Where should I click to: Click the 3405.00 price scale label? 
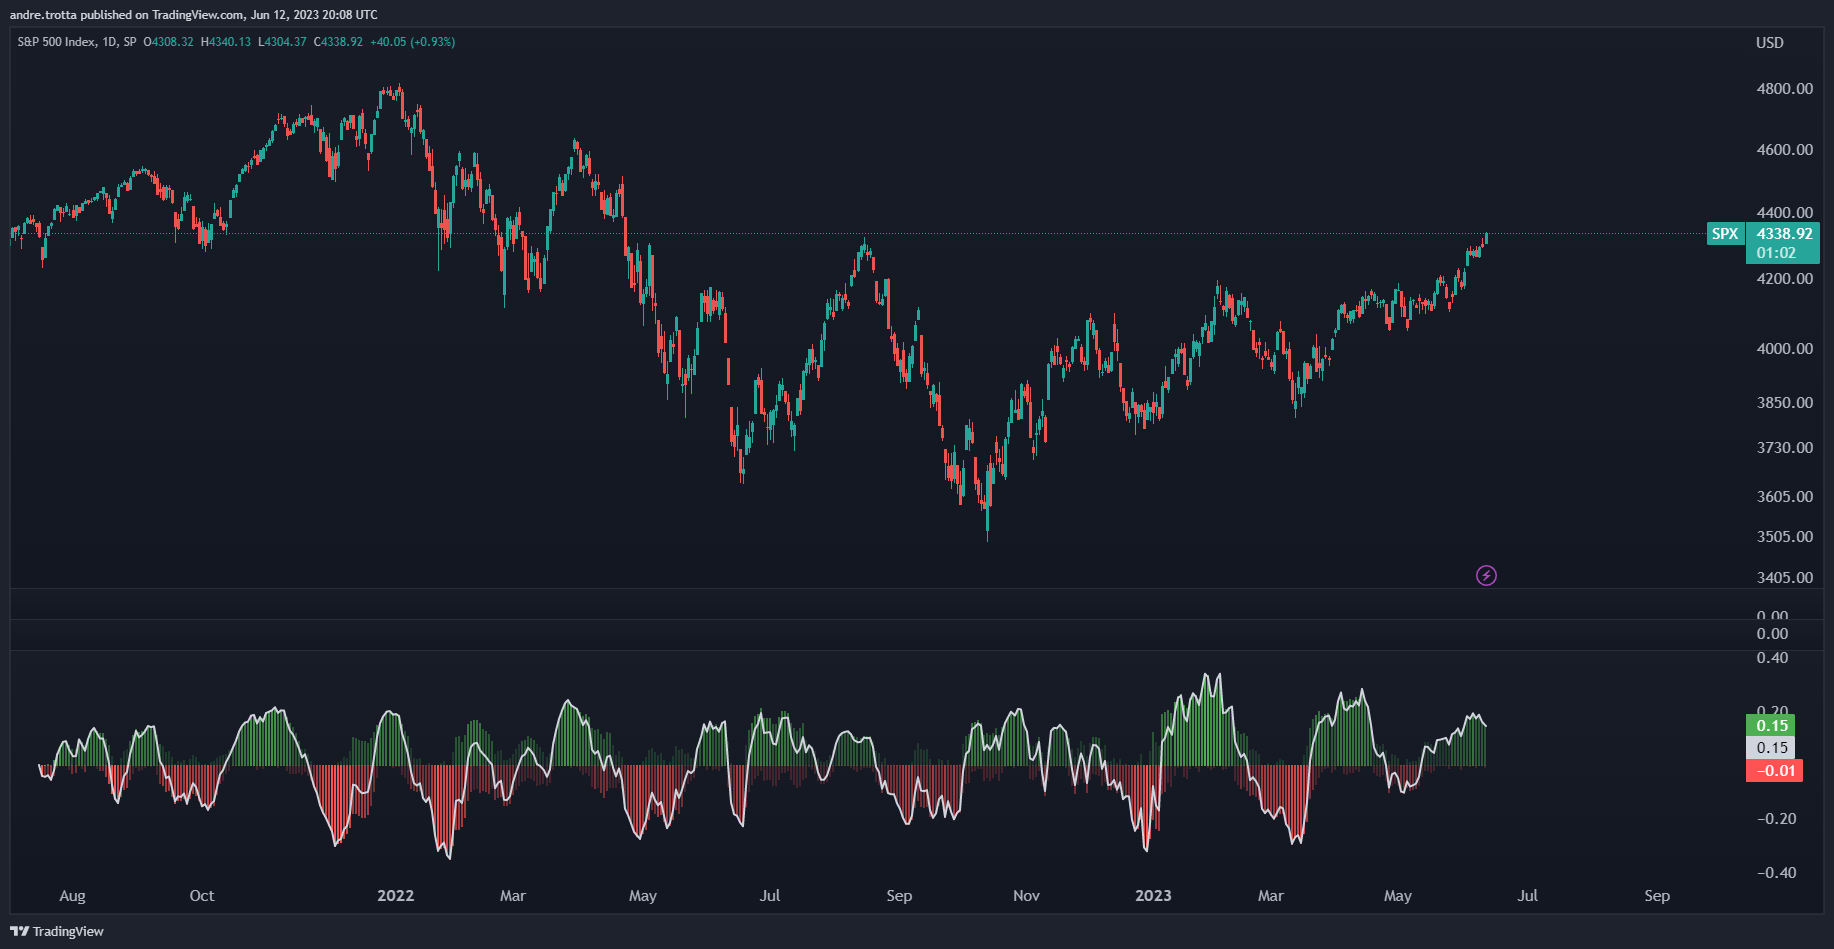pos(1784,577)
